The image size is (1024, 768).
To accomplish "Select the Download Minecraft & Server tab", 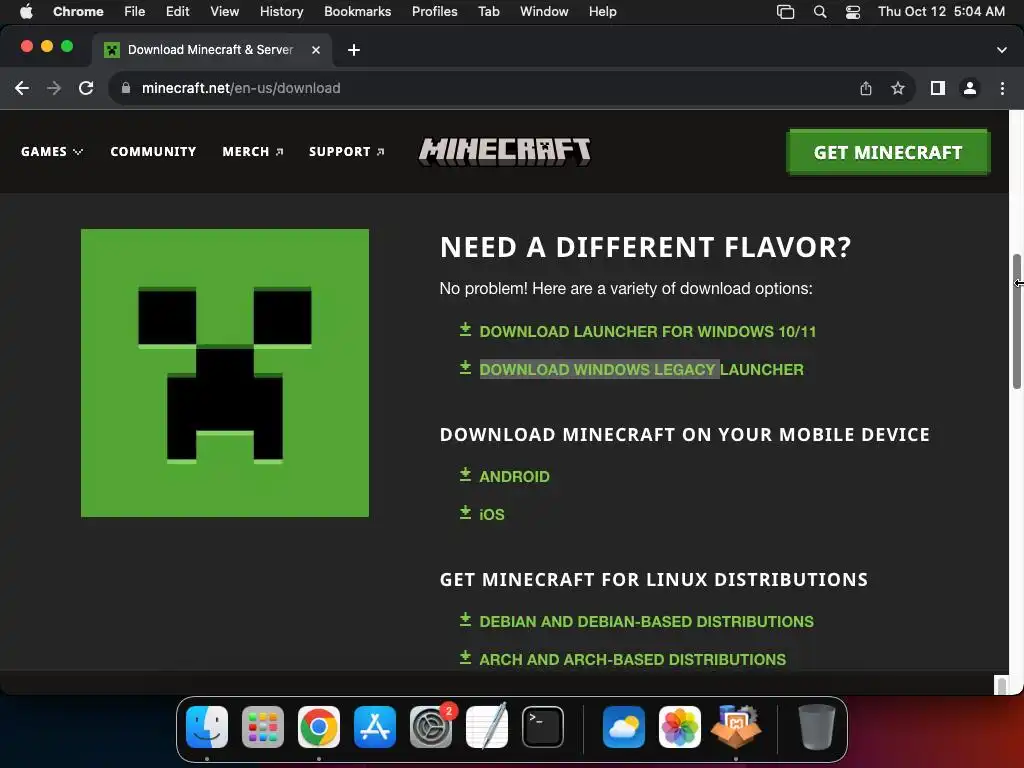I will tap(212, 50).
